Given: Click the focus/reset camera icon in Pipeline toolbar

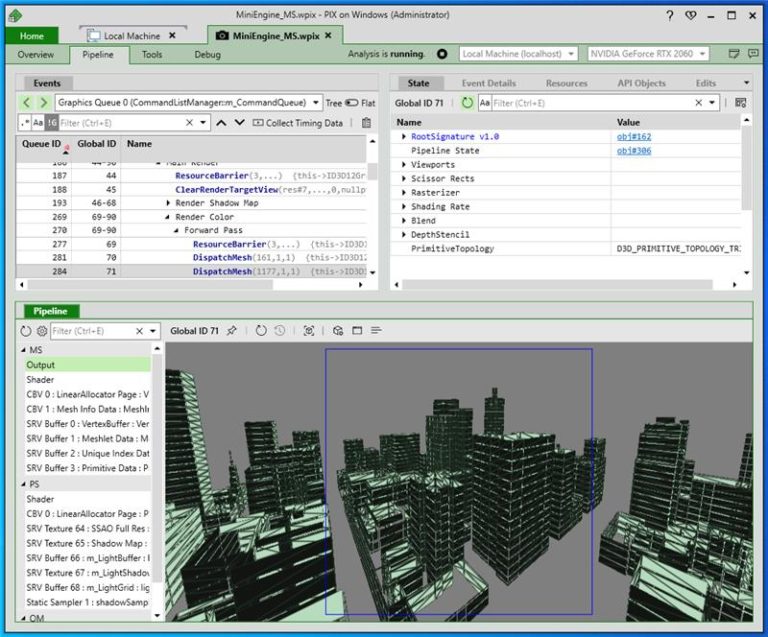Looking at the screenshot, I should 309,331.
